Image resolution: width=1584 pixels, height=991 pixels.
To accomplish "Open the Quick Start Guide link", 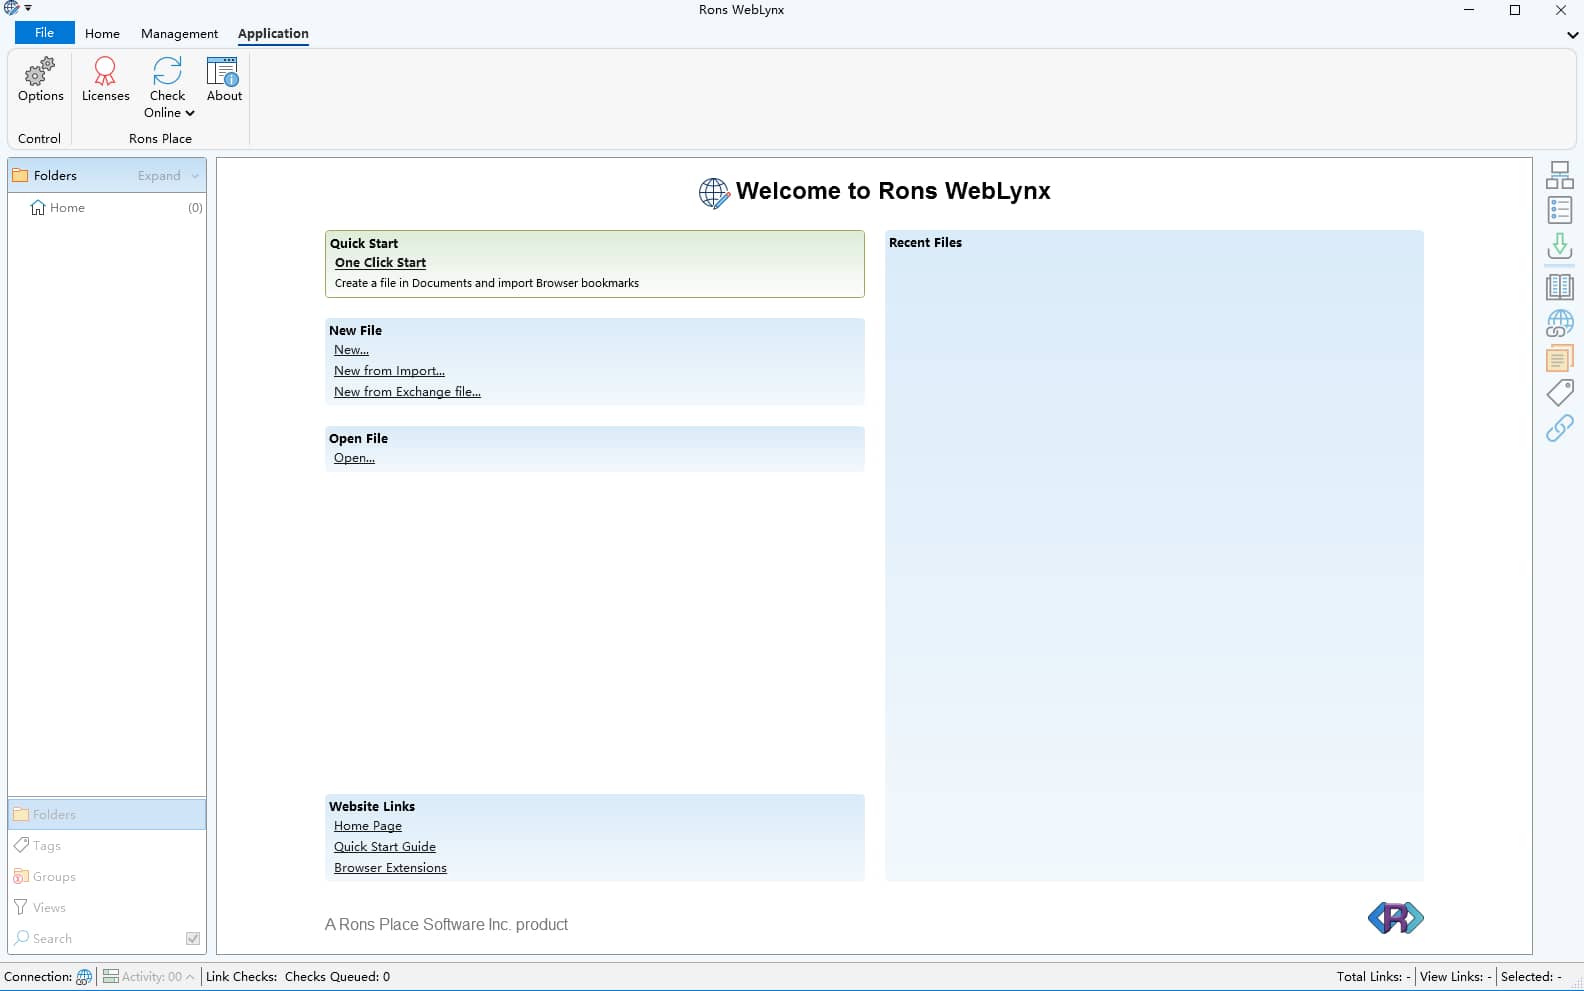I will point(385,847).
